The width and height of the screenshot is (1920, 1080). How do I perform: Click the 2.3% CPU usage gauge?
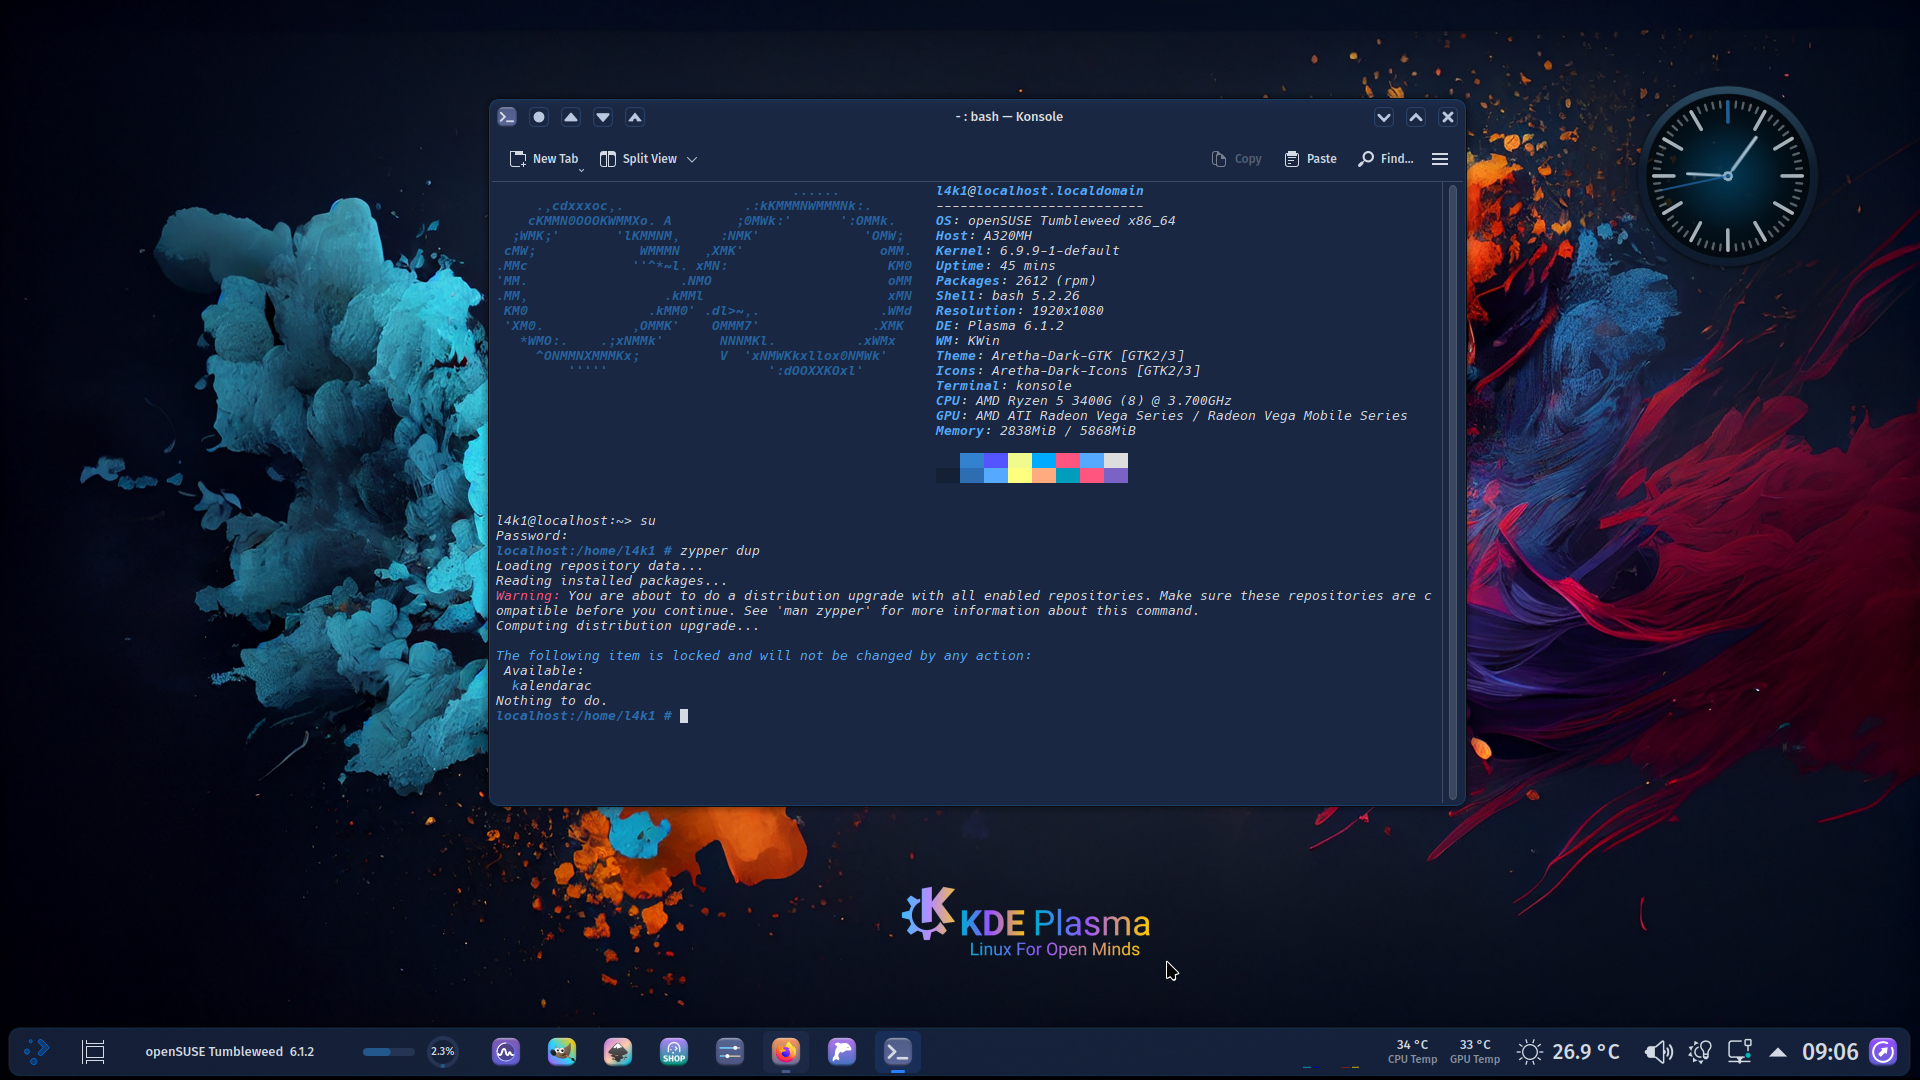(x=443, y=1052)
